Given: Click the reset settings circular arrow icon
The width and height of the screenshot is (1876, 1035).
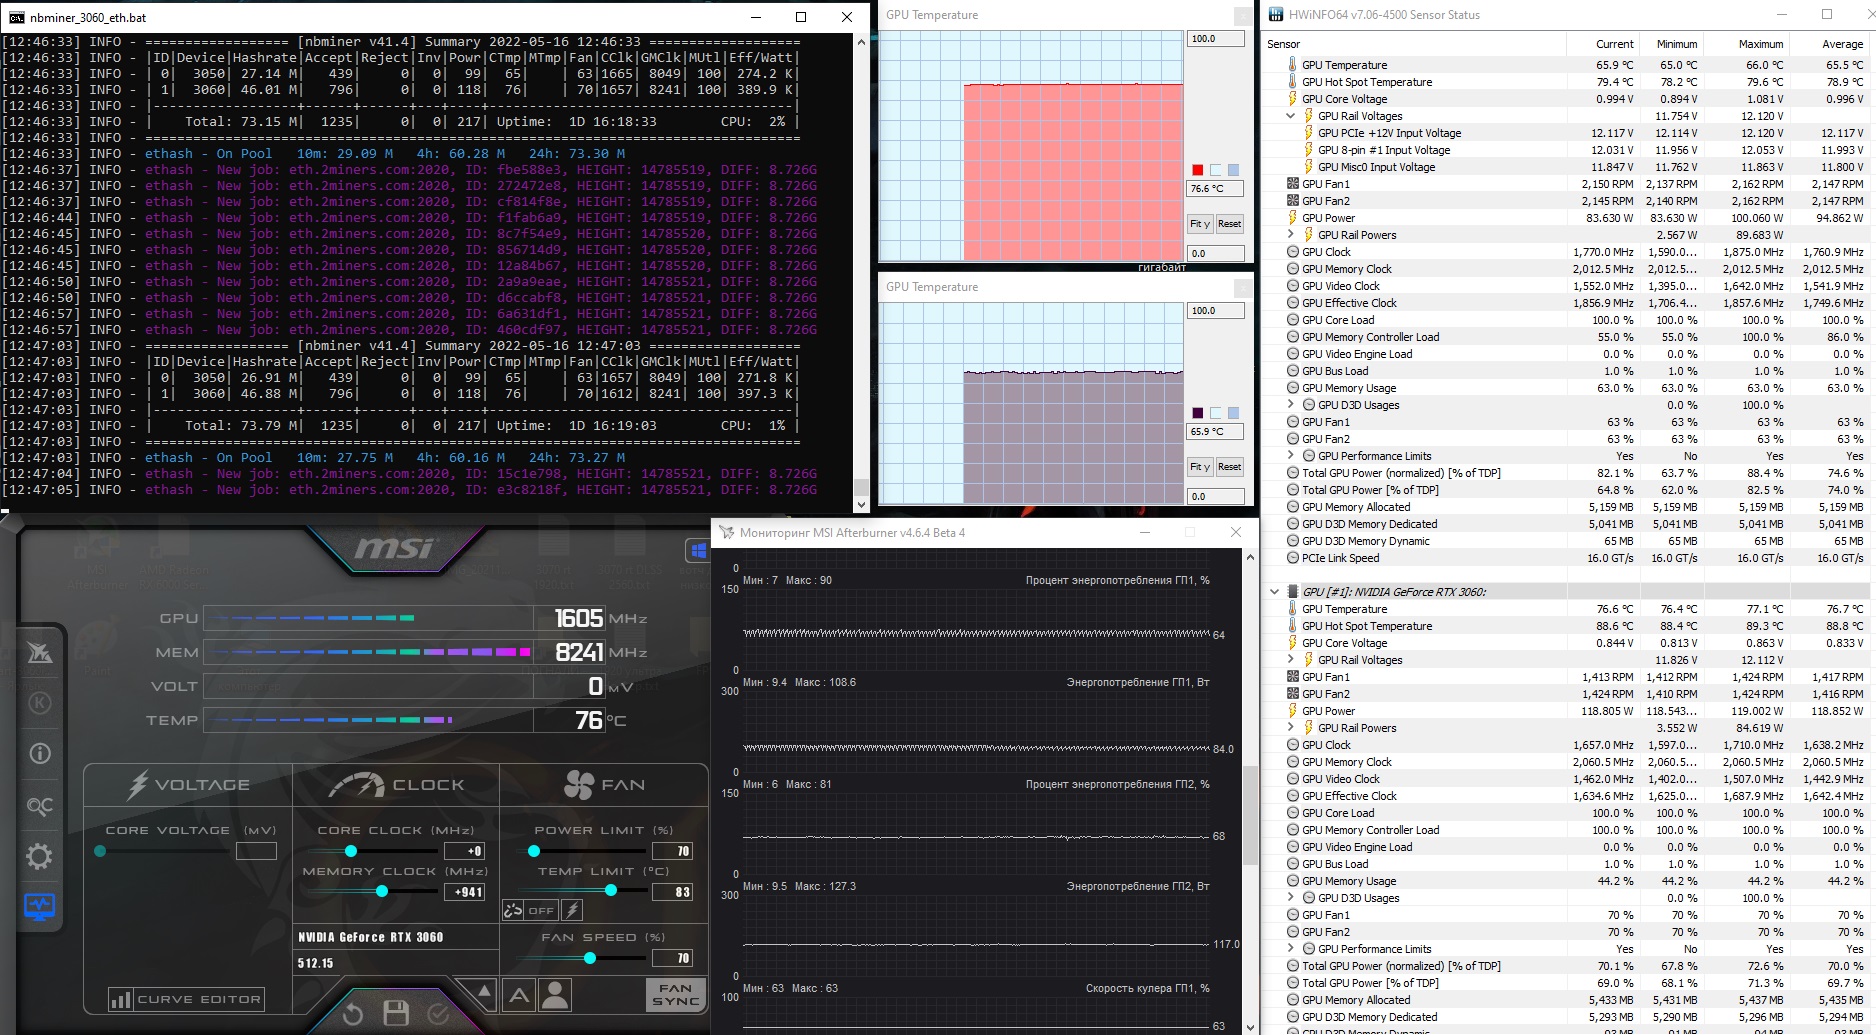Looking at the screenshot, I should pyautogui.click(x=352, y=1014).
